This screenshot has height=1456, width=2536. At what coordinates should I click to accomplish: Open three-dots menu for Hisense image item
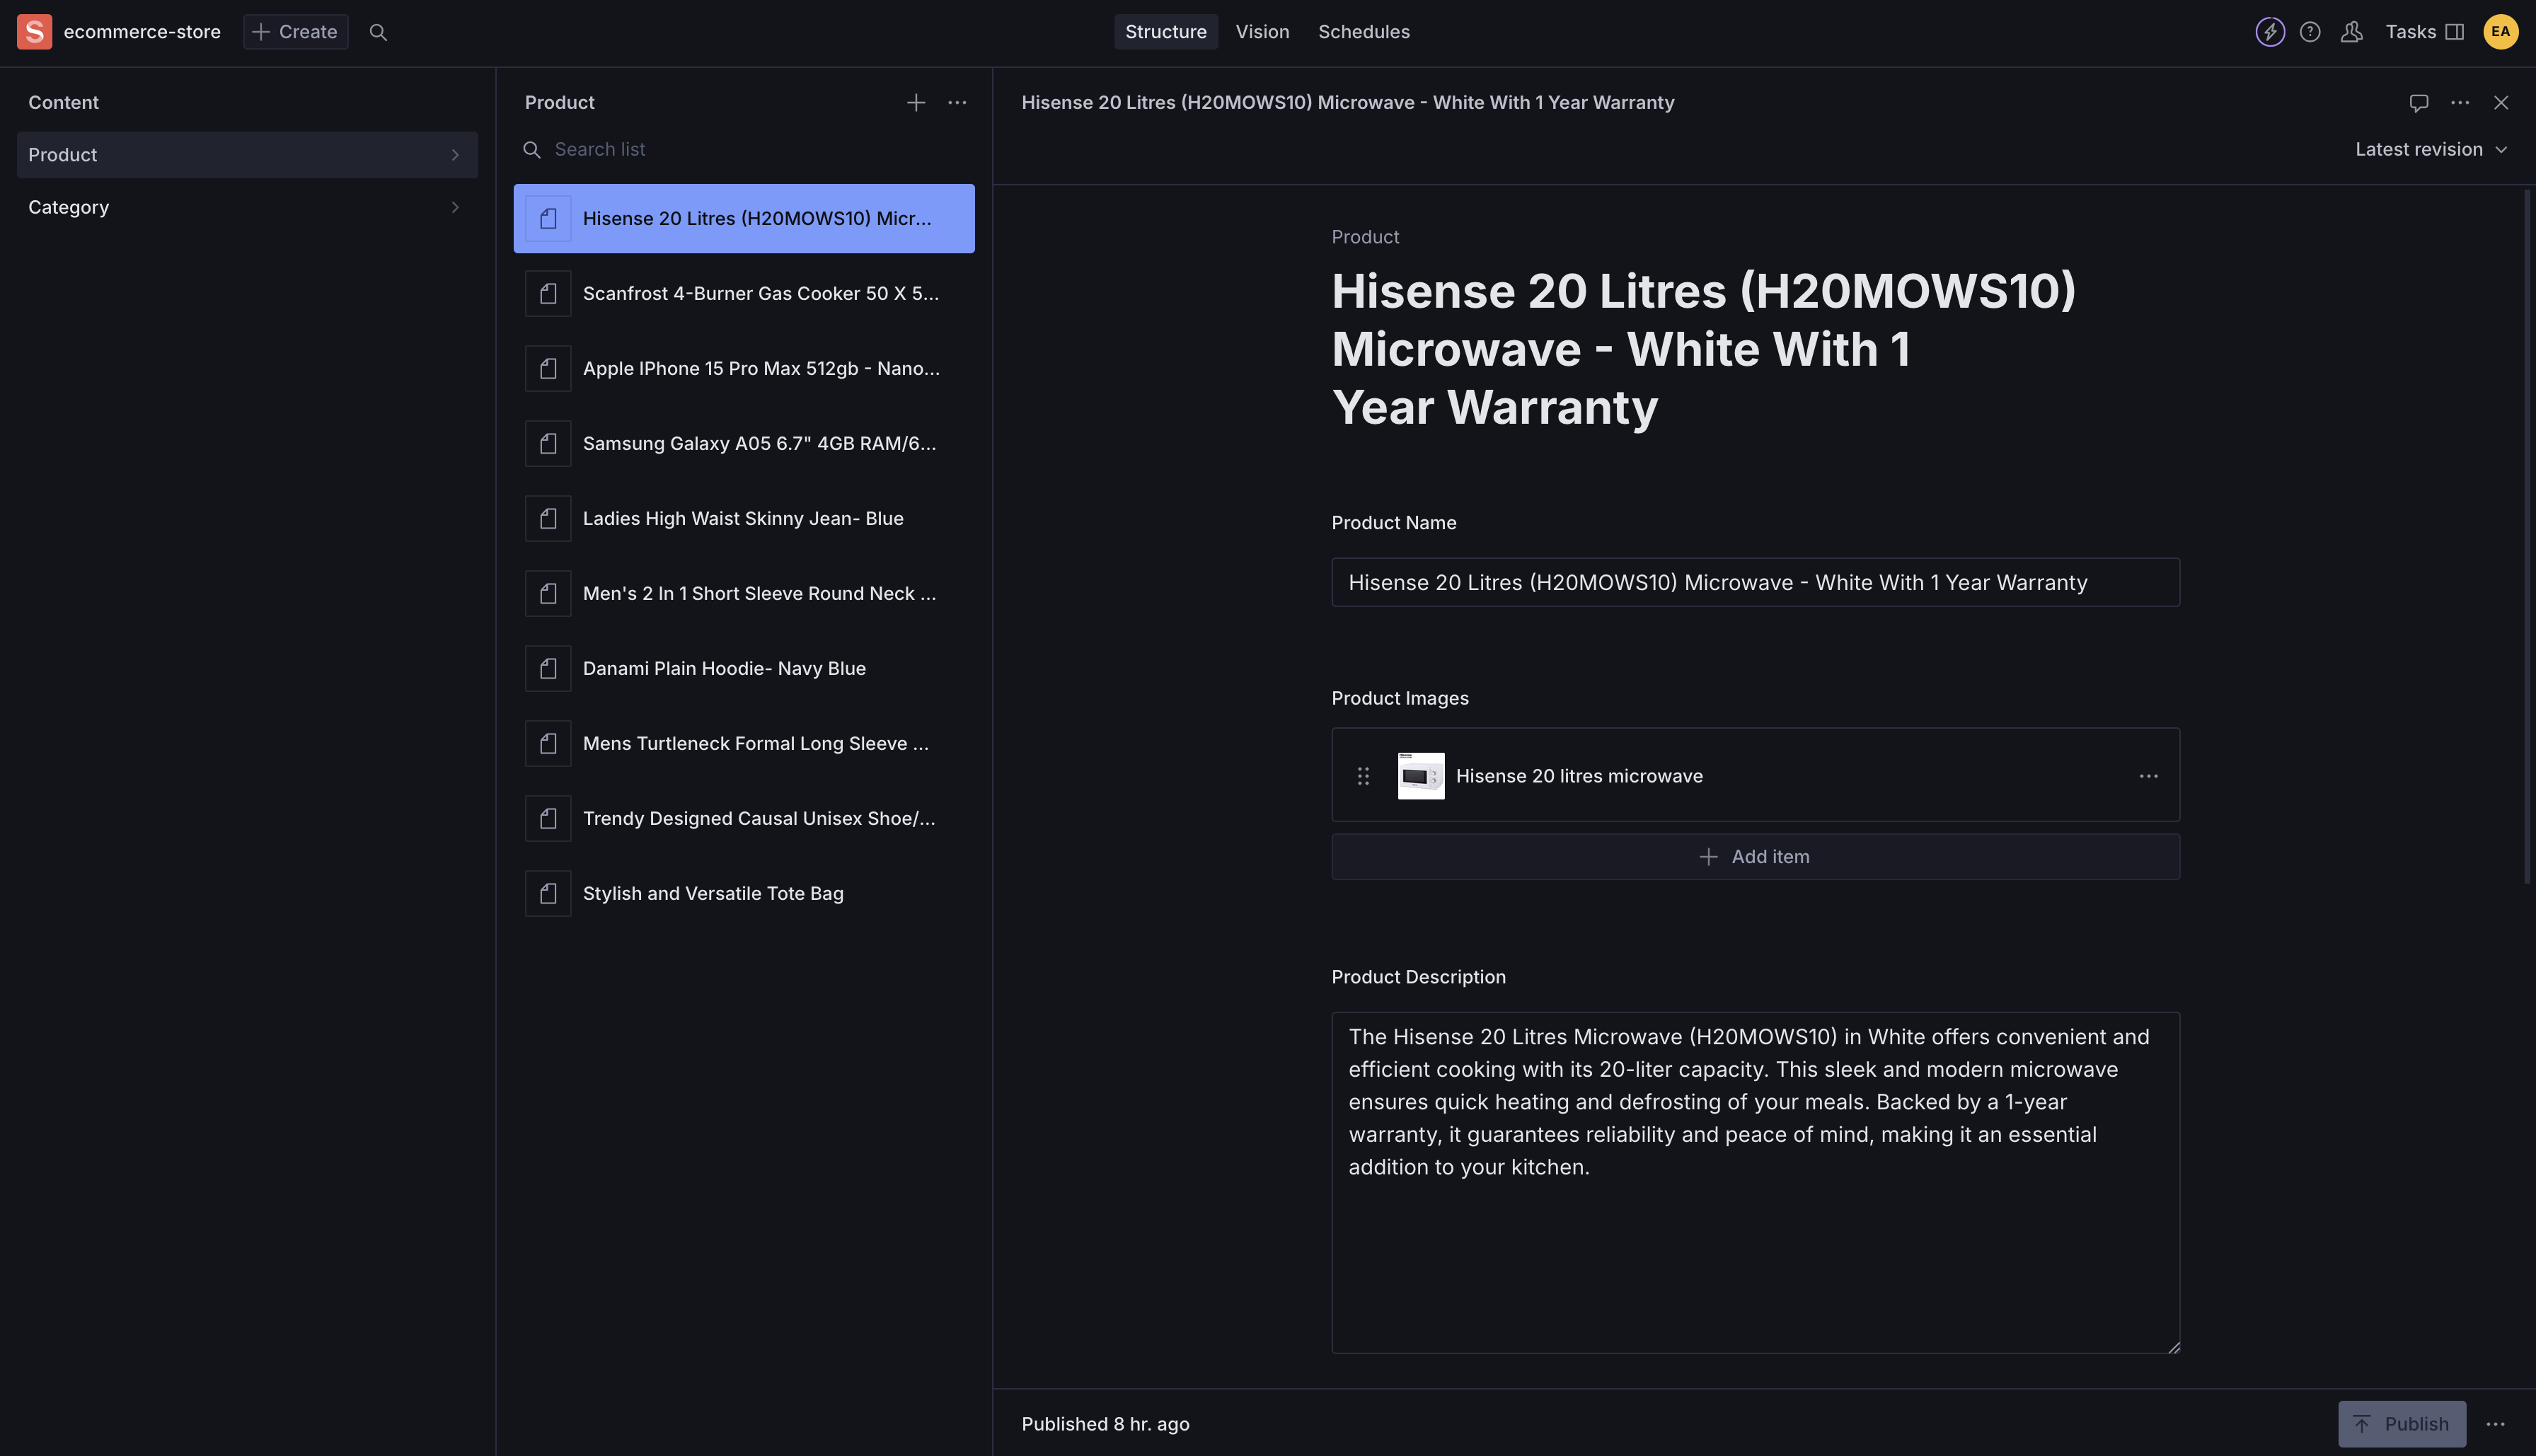pos(2148,776)
